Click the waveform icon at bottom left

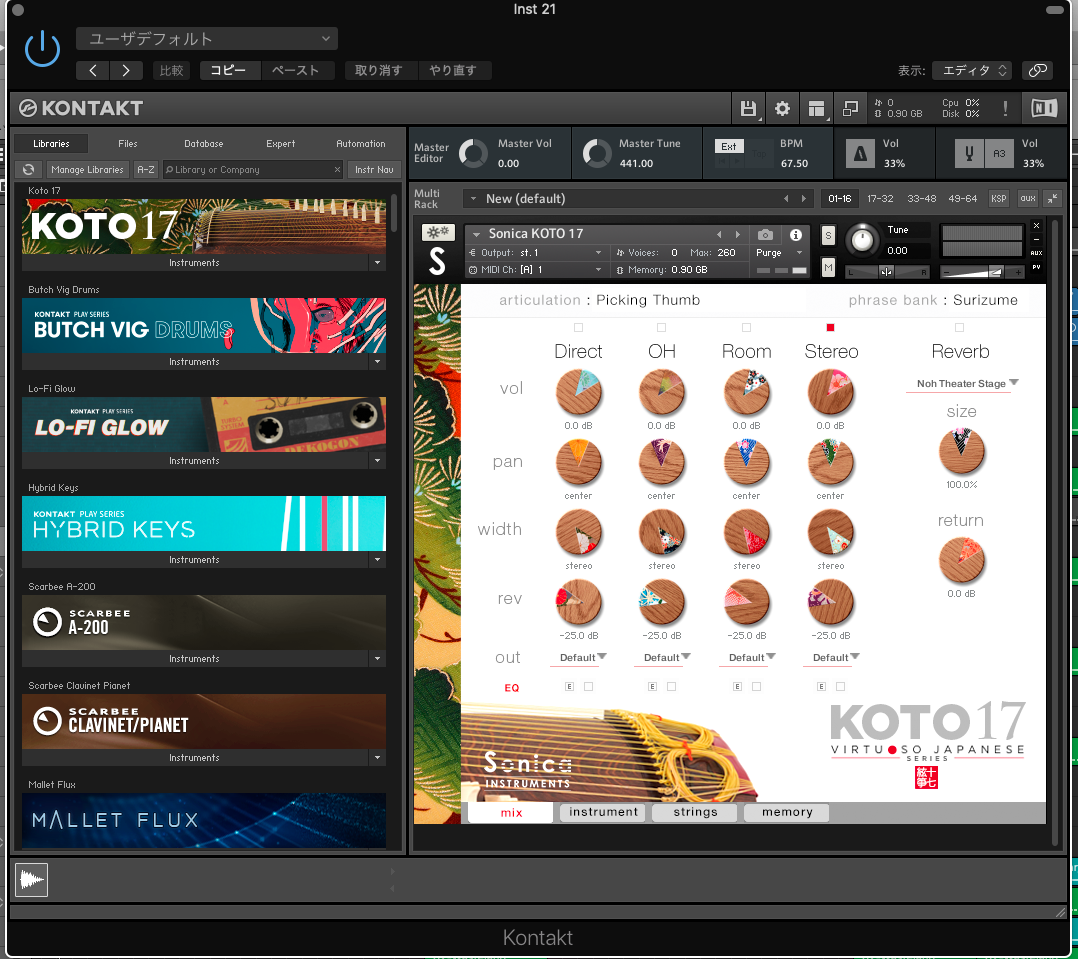coord(32,880)
